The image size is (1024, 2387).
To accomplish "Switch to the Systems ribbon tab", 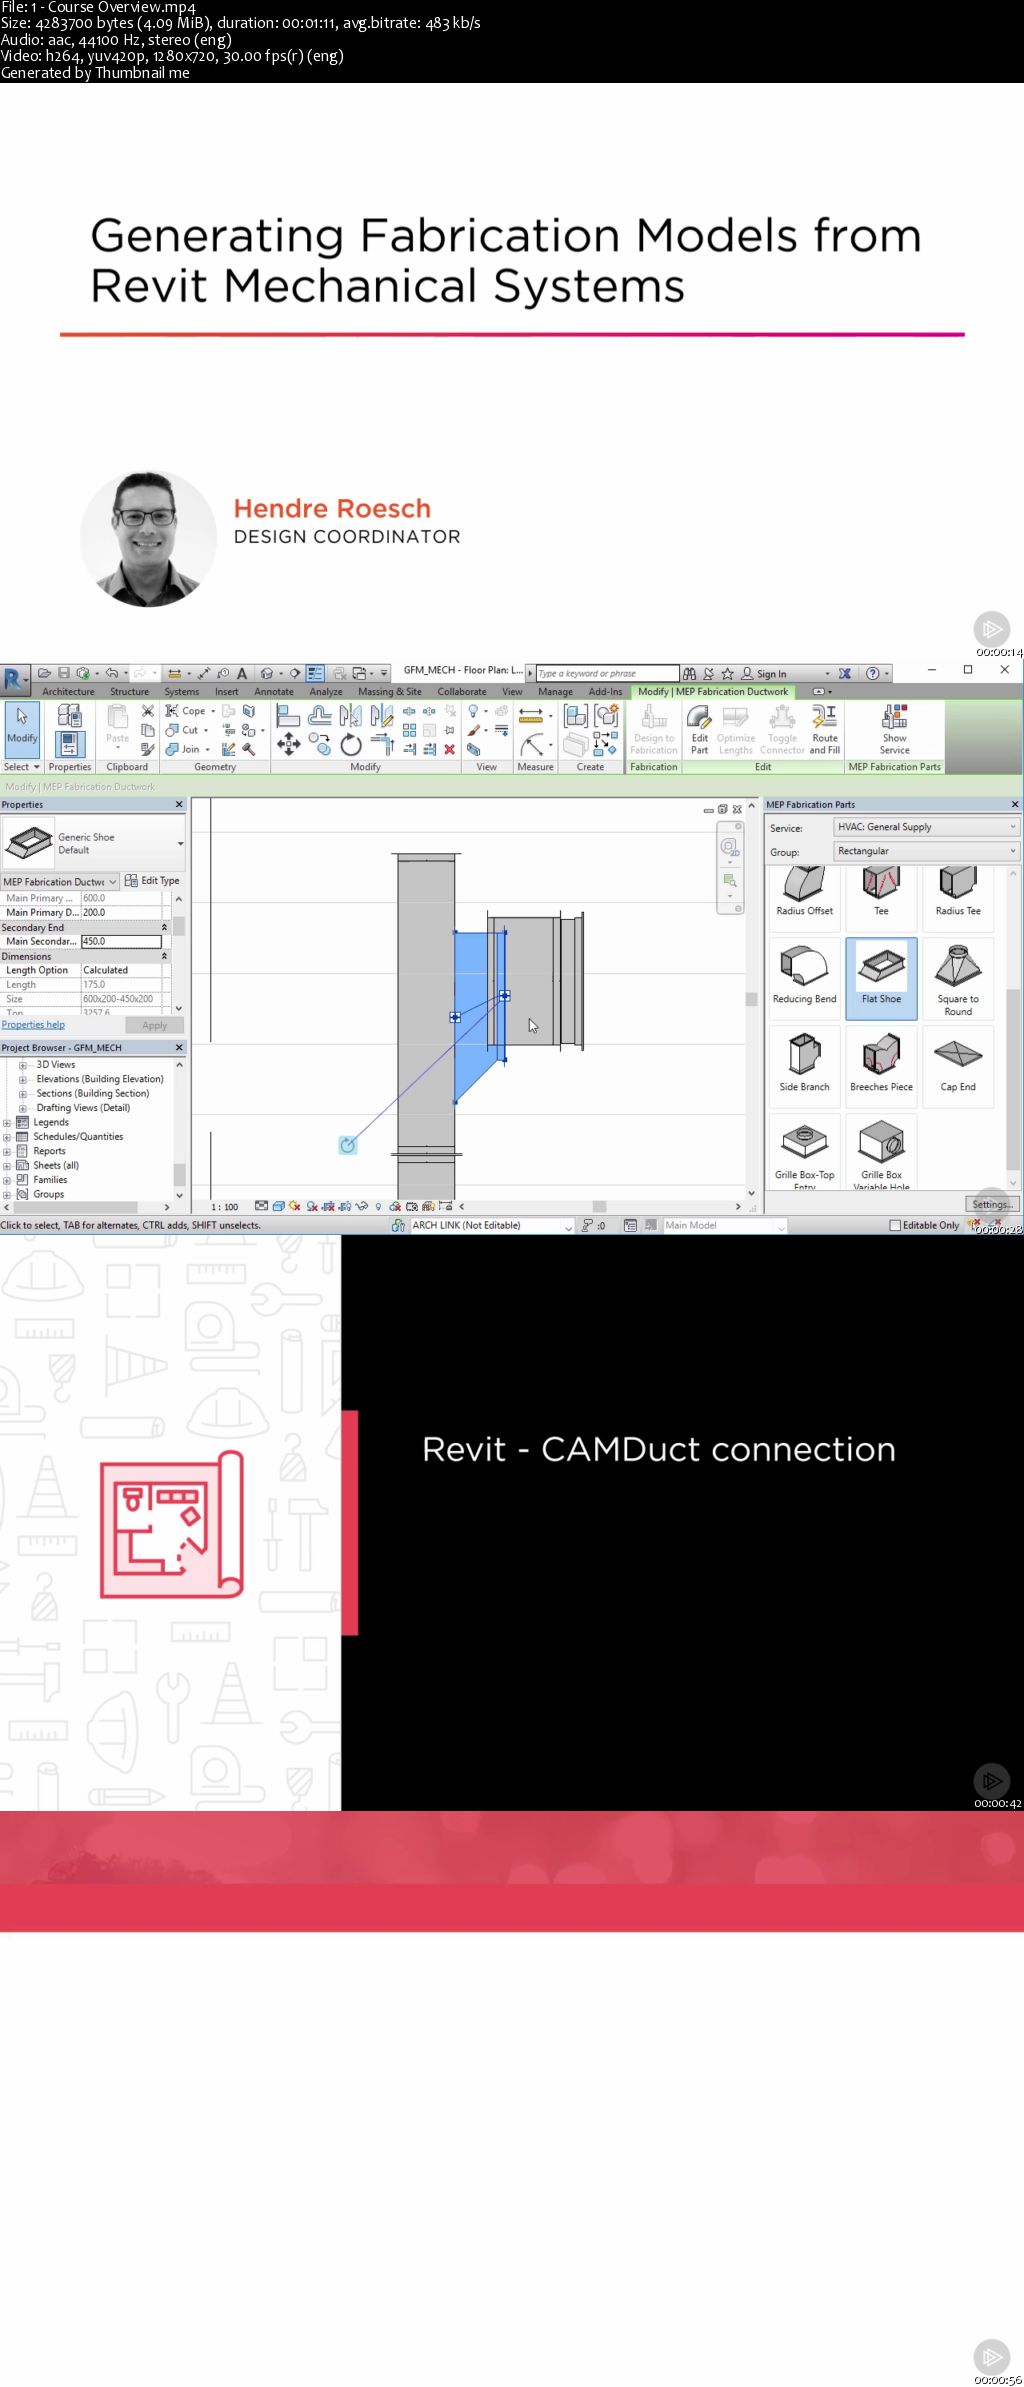I will point(182,692).
